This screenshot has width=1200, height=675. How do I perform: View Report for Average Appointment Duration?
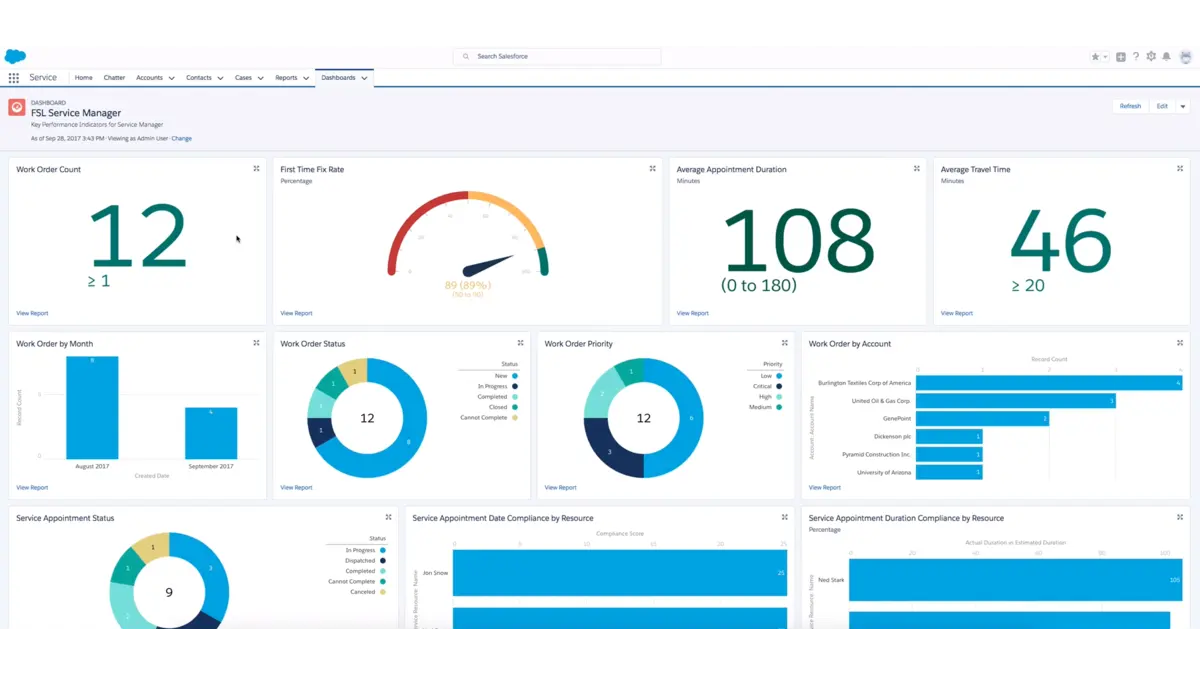pyautogui.click(x=692, y=313)
